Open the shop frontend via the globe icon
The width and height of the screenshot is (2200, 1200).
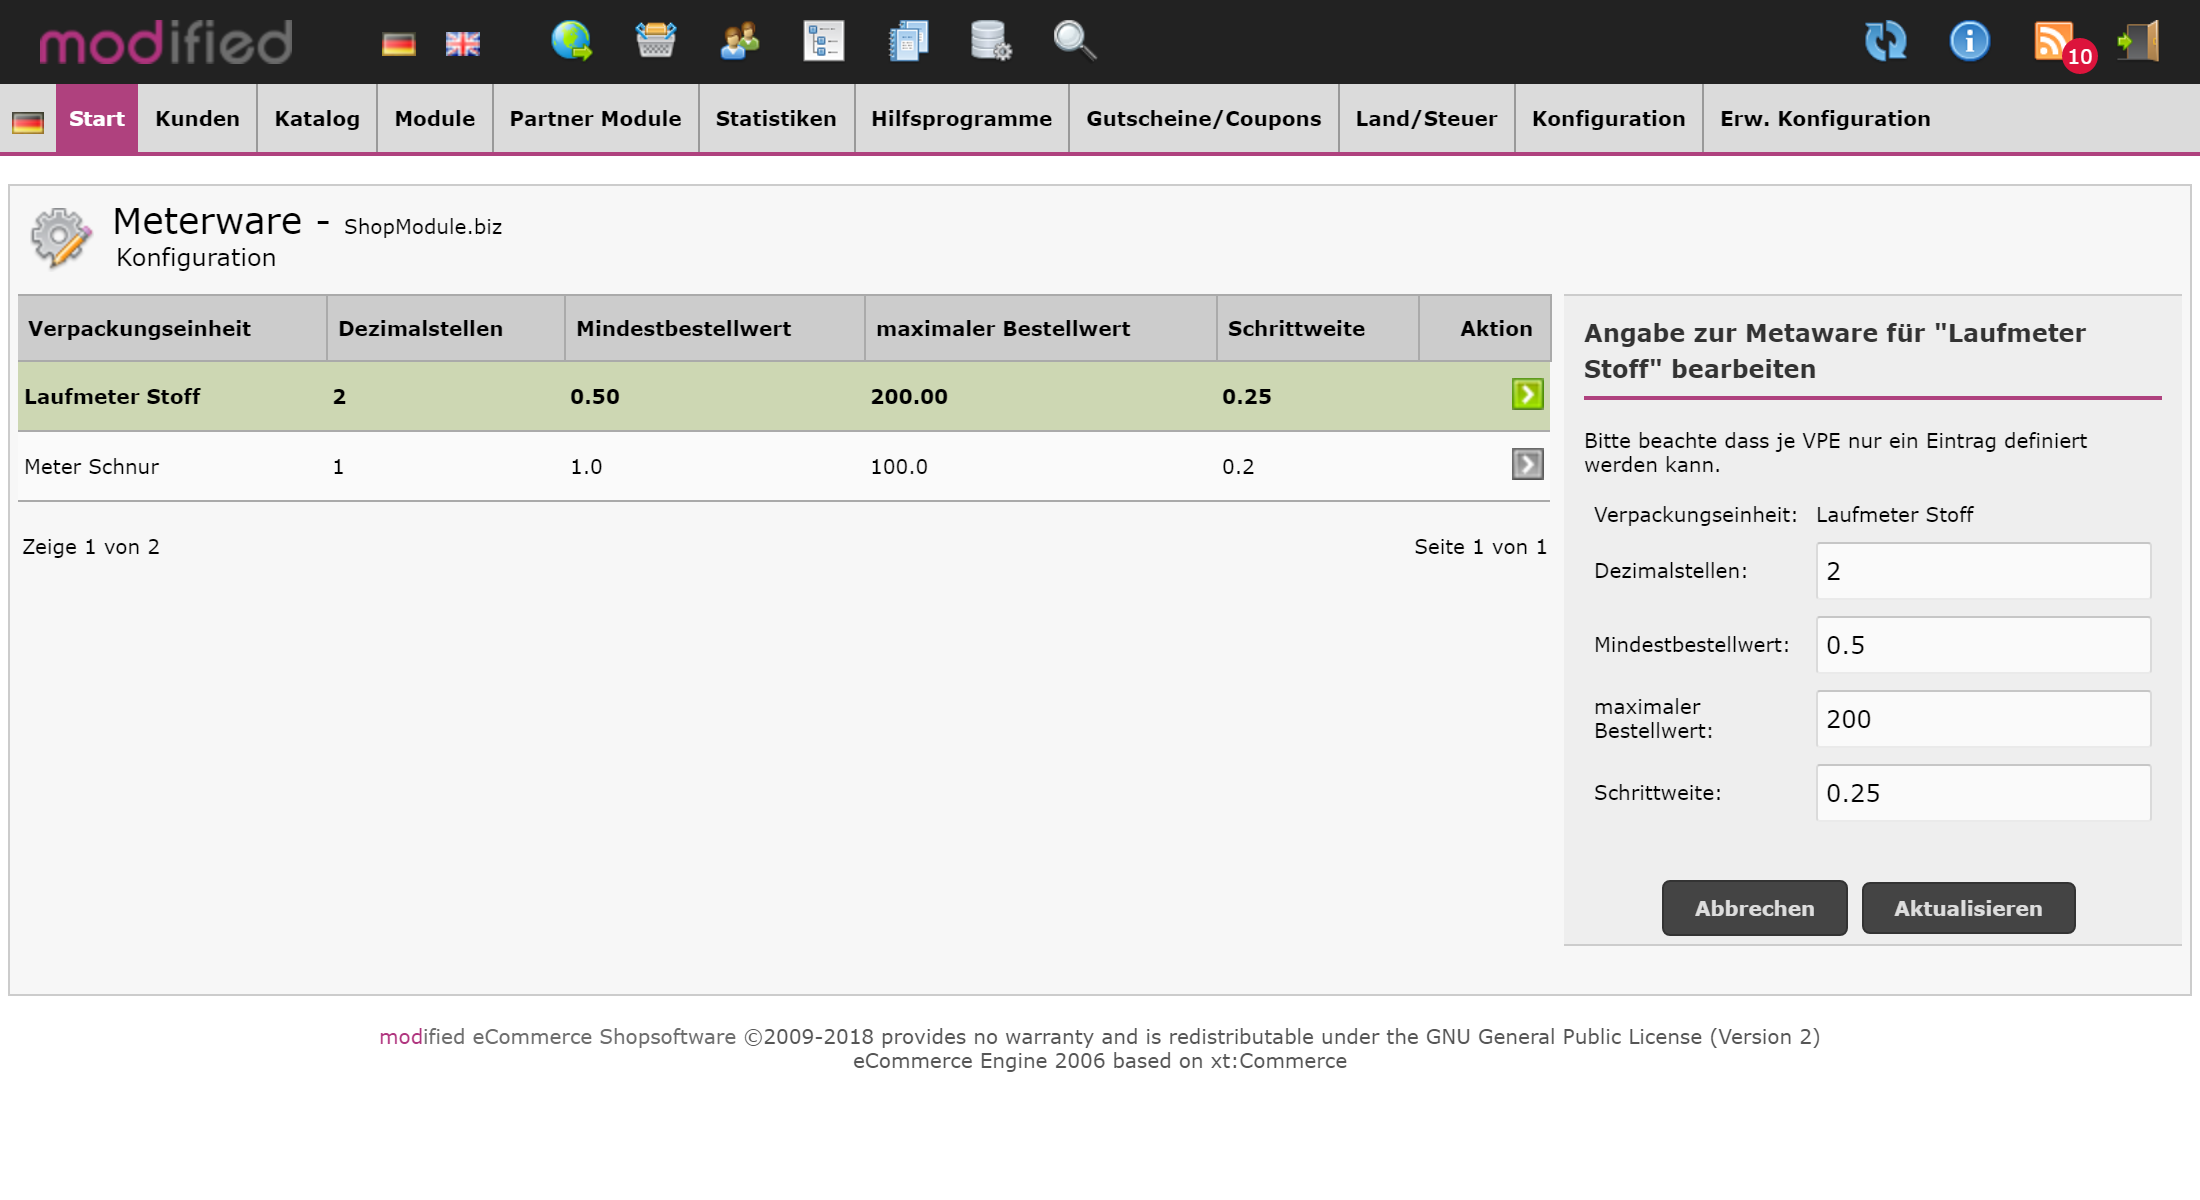pyautogui.click(x=569, y=42)
